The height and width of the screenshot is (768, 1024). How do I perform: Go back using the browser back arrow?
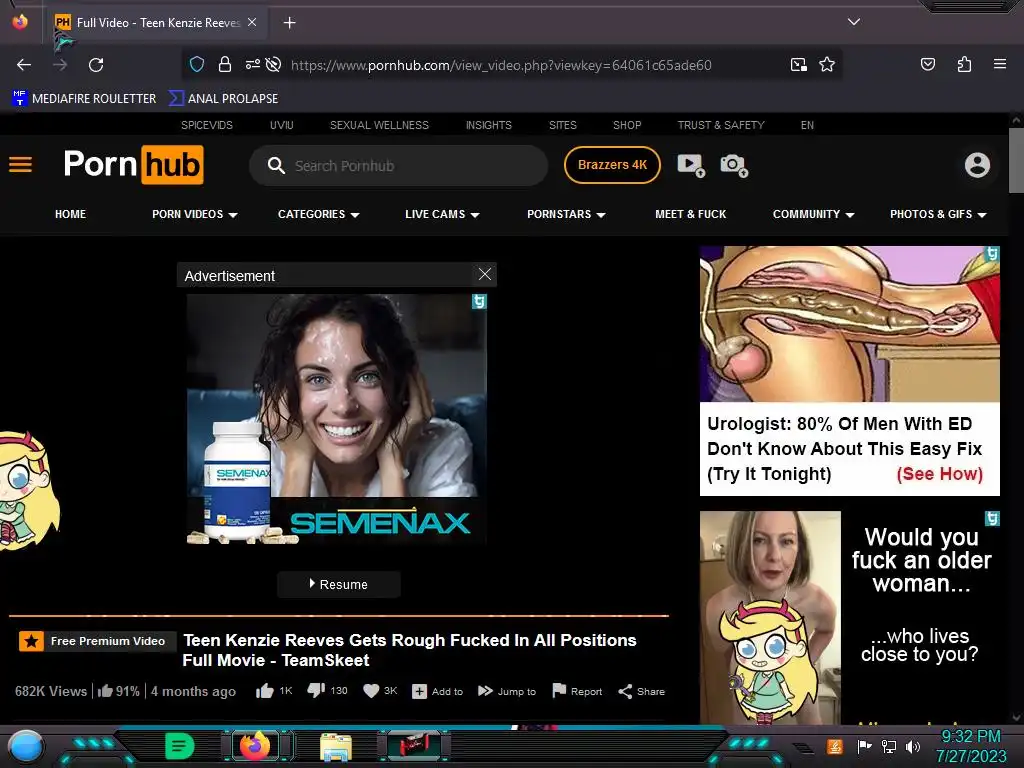click(x=24, y=65)
